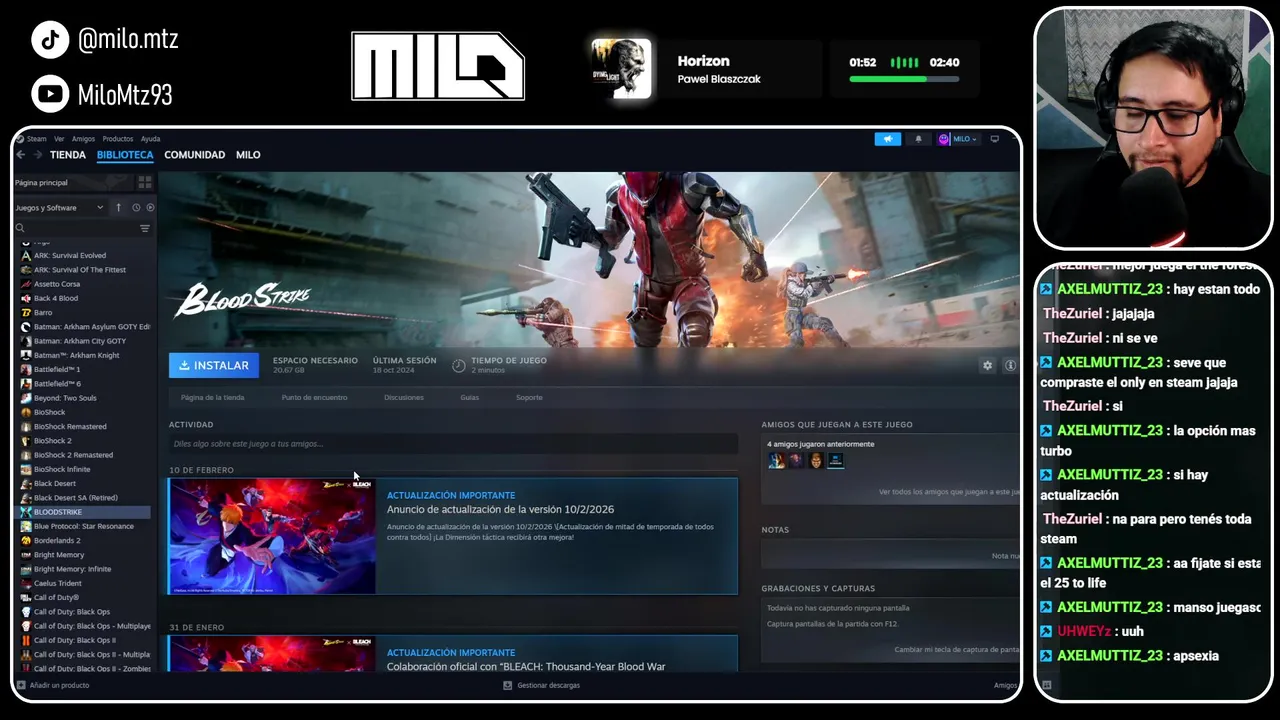Open fourth friend avatar who played
Viewport: 1280px width, 720px height.
pos(835,460)
